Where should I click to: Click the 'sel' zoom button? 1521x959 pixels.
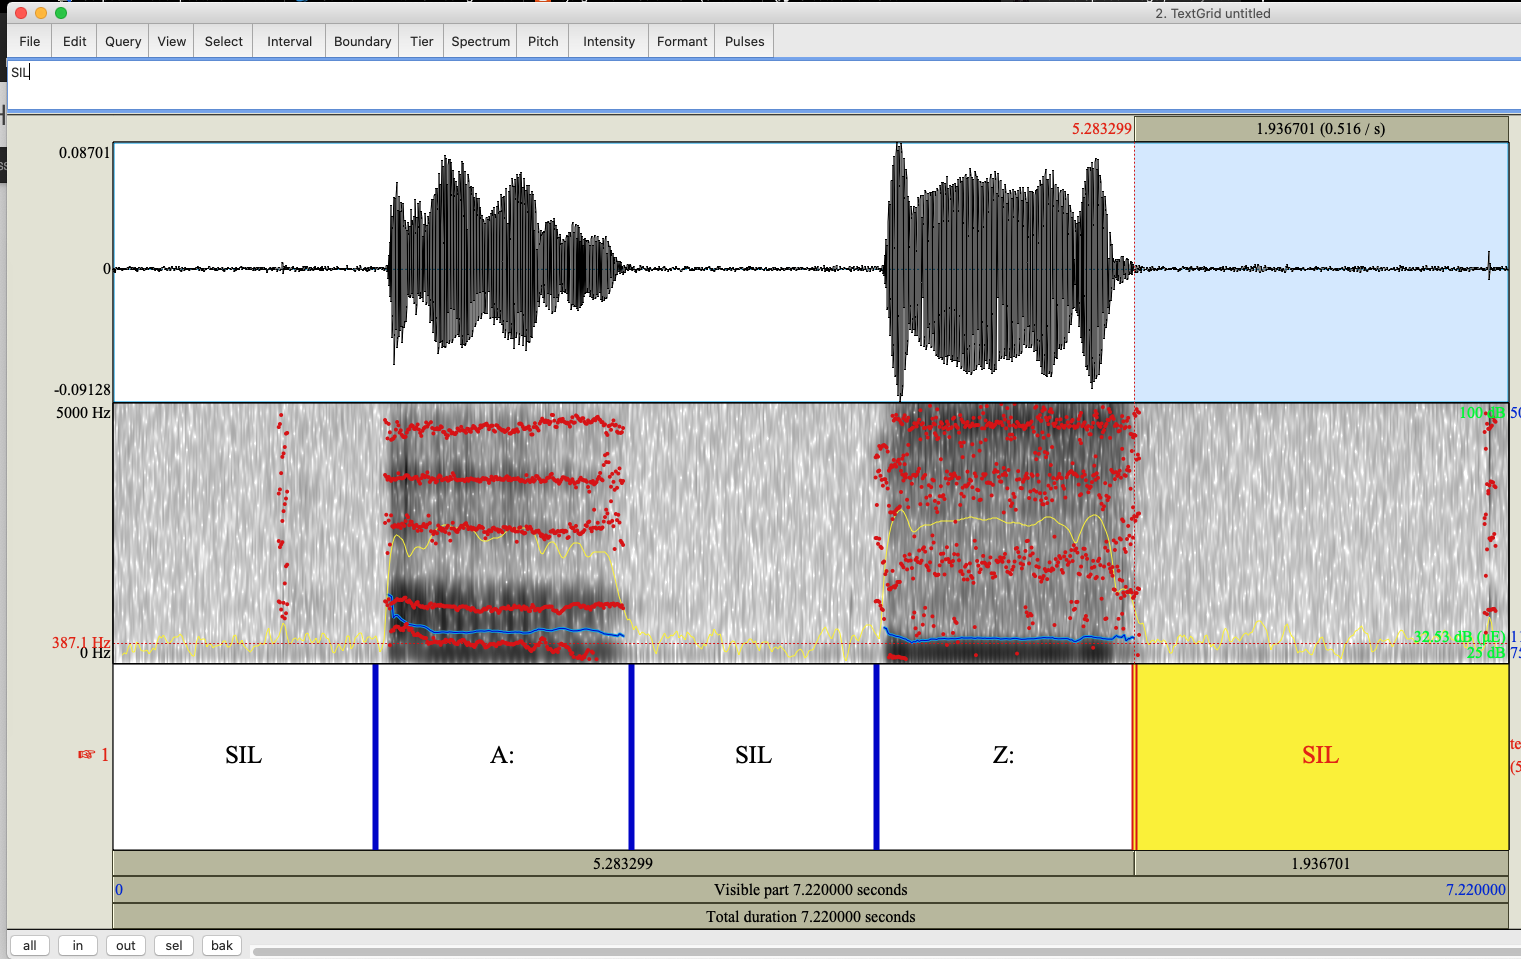pos(174,945)
